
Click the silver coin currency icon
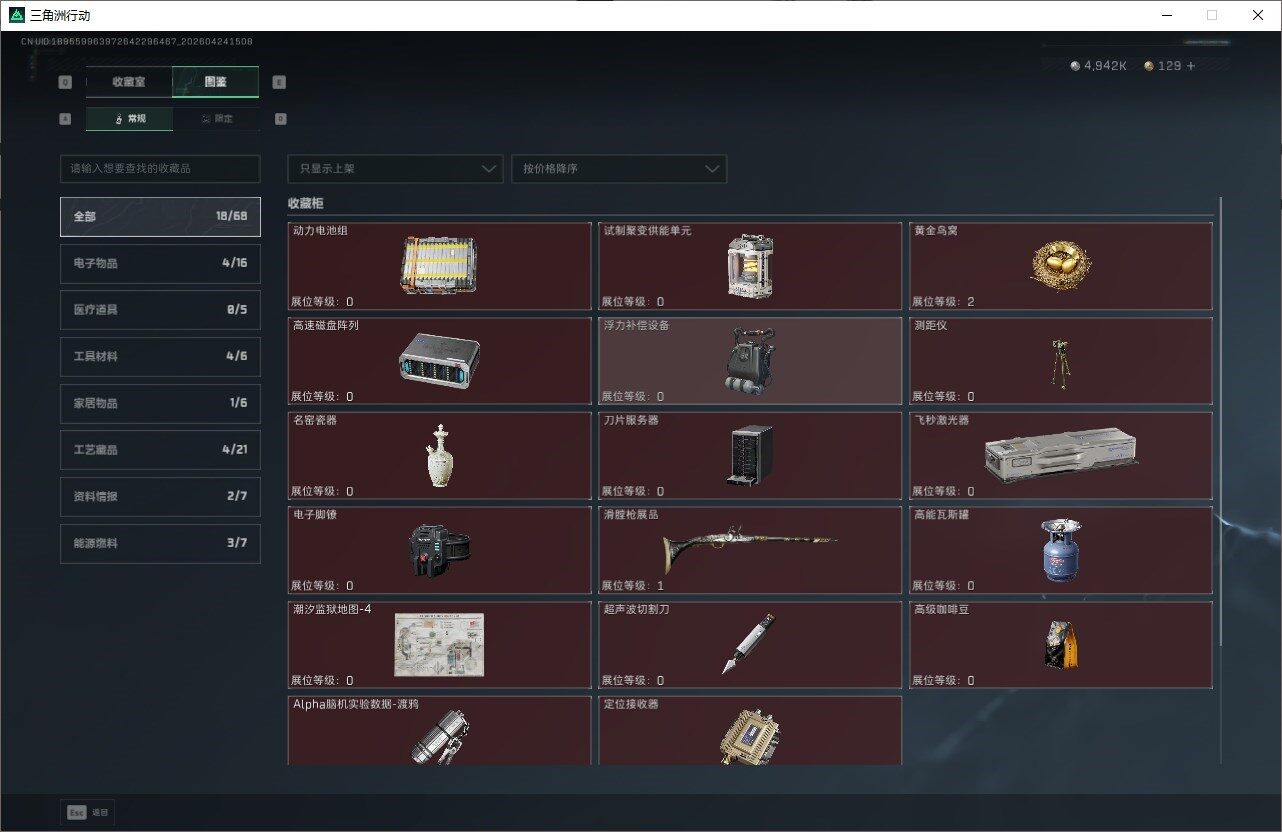(1075, 66)
